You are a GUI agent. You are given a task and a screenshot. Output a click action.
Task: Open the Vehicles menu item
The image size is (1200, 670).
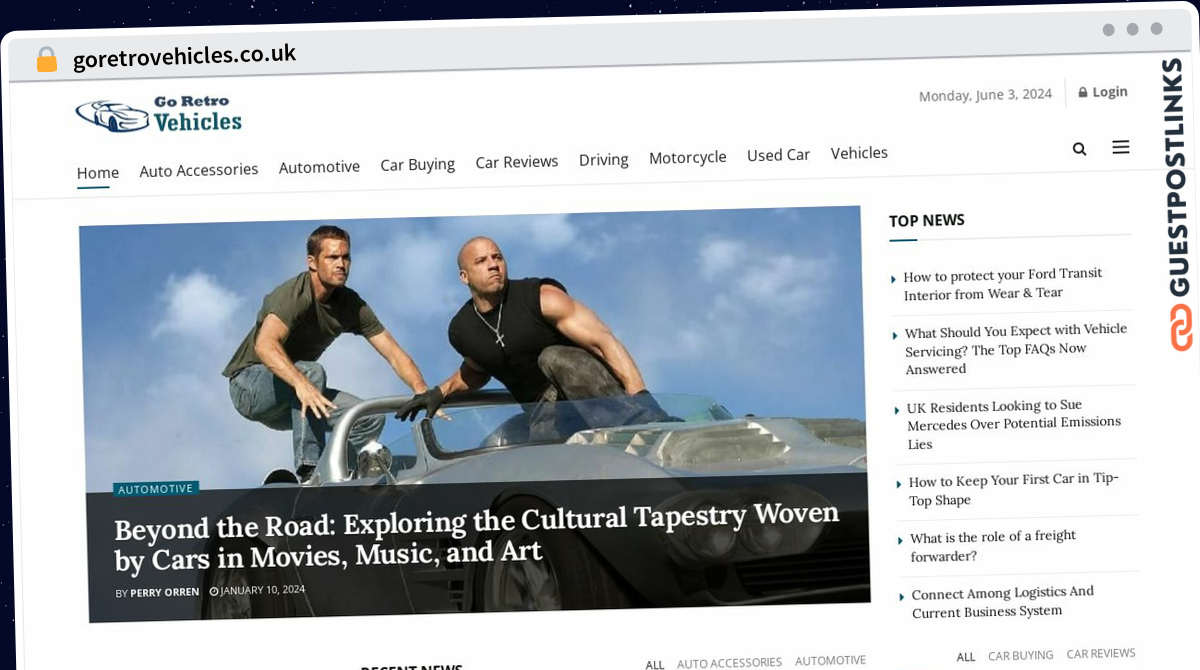(x=859, y=153)
